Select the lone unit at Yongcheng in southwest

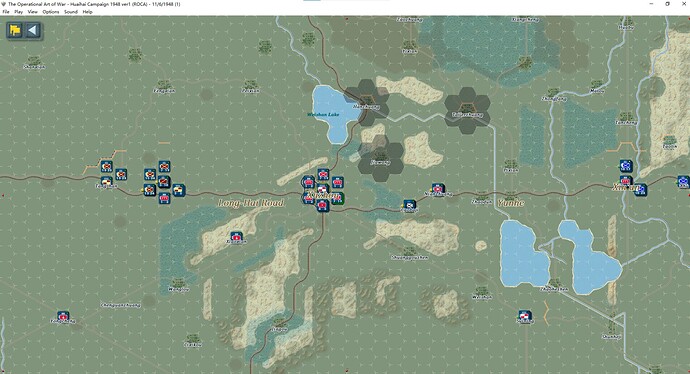[x=63, y=316]
